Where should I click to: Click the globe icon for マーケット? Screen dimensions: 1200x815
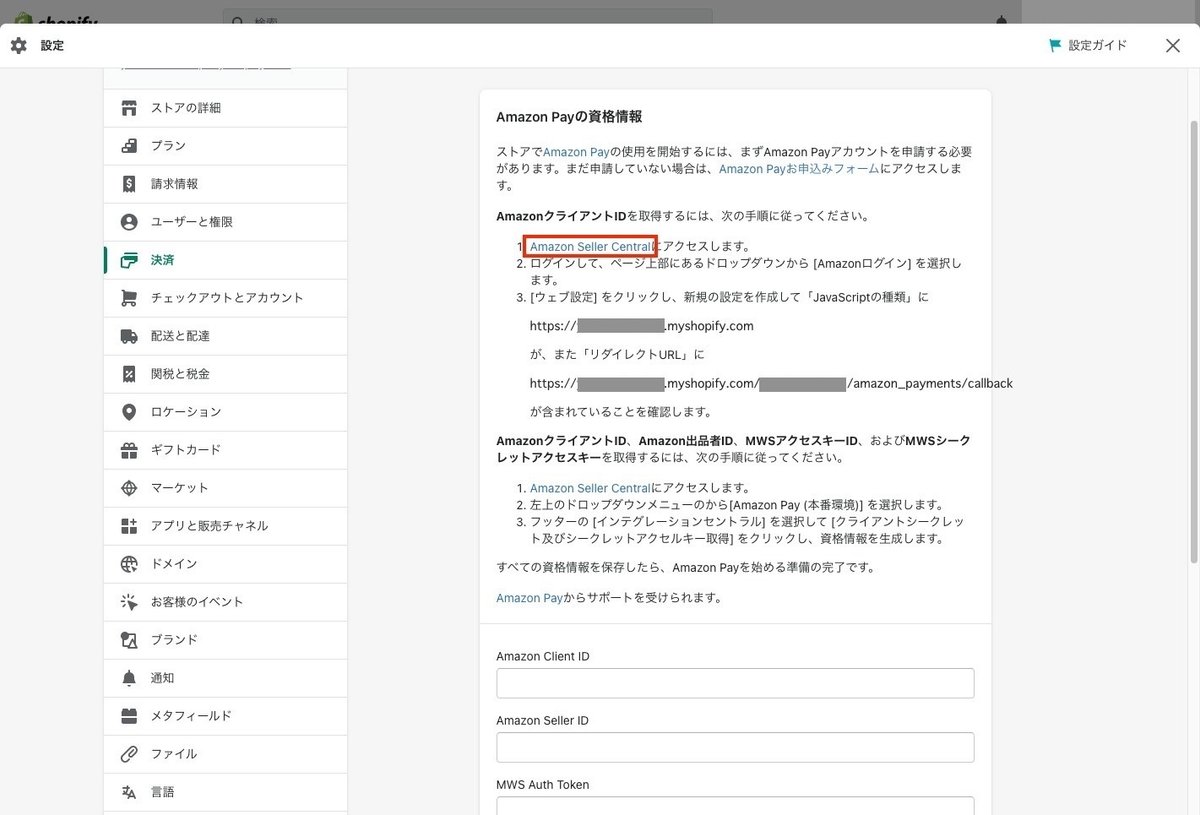(129, 488)
